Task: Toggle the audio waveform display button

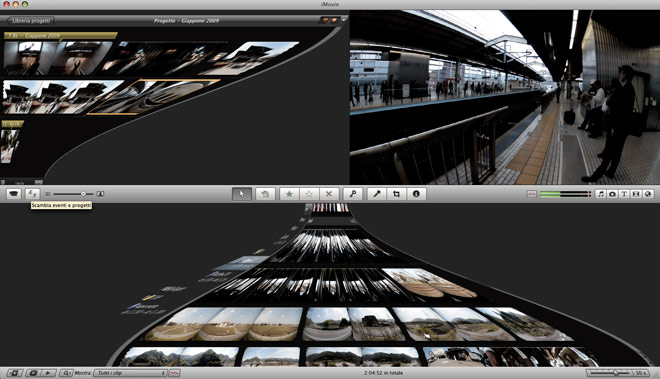Action: point(174,373)
